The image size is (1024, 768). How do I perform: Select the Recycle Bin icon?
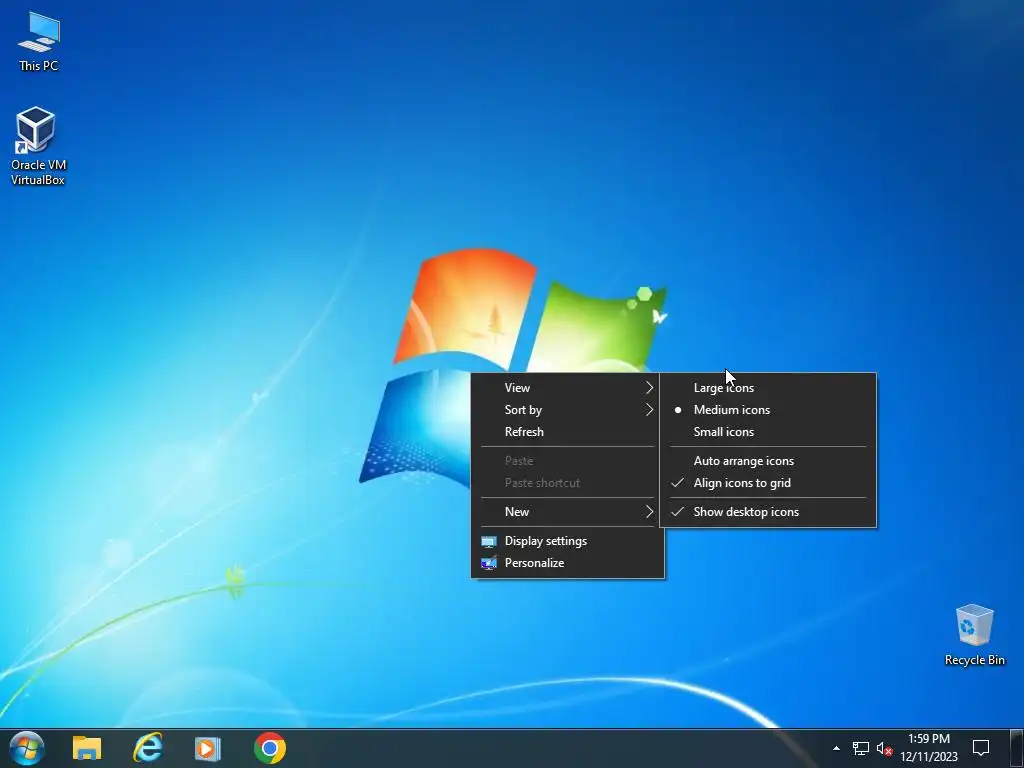click(x=974, y=635)
